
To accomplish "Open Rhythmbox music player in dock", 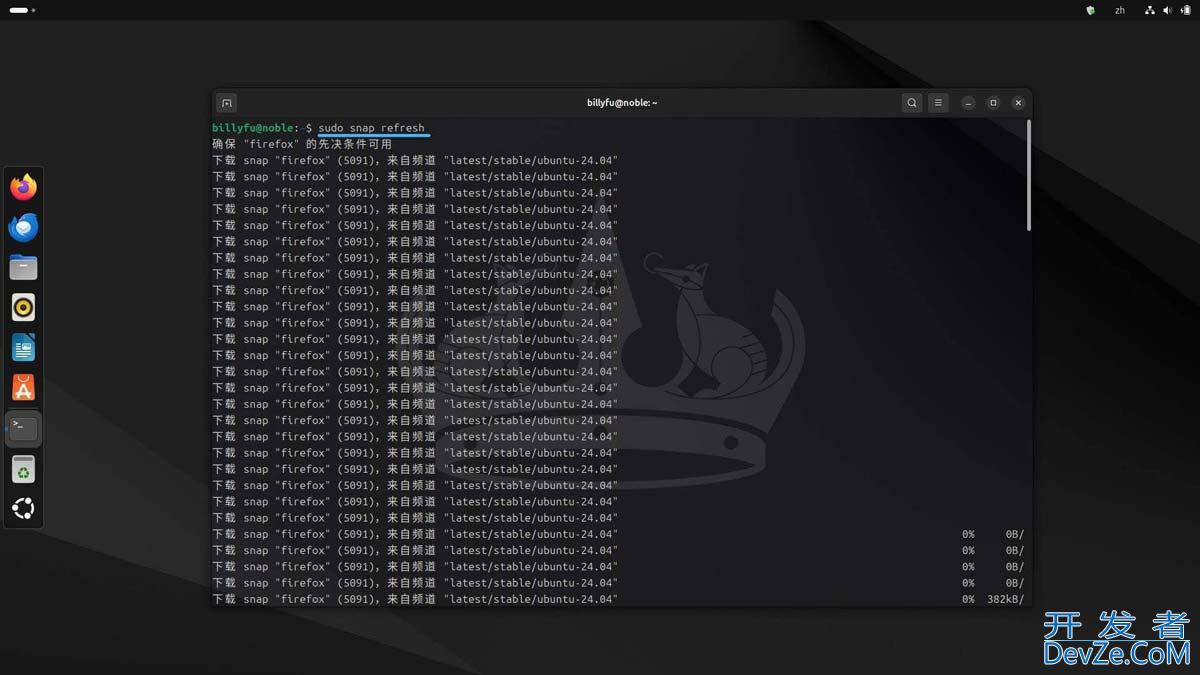I will click(x=23, y=307).
